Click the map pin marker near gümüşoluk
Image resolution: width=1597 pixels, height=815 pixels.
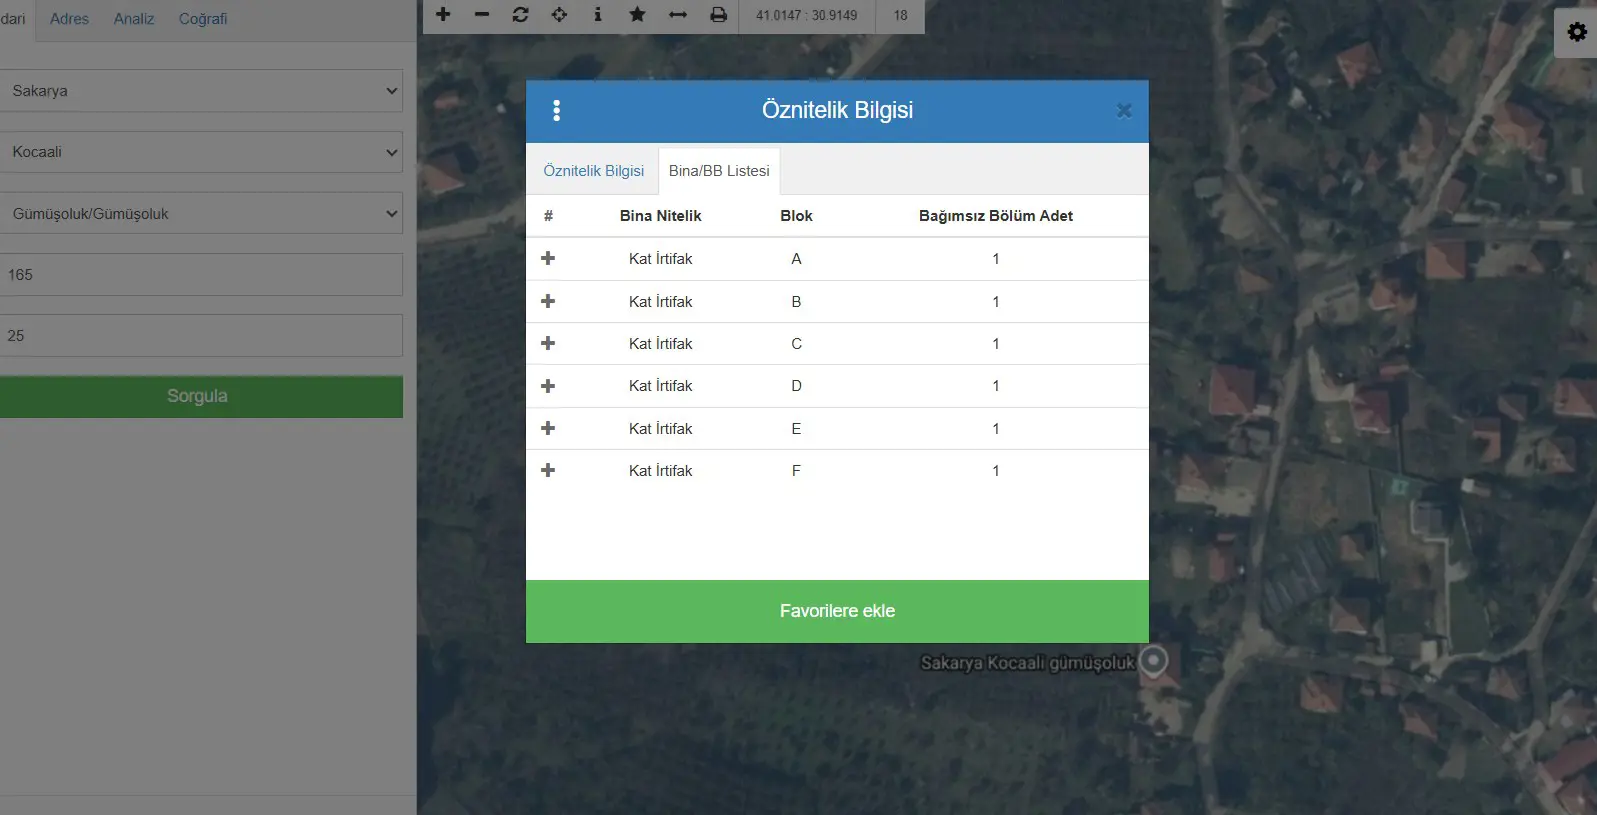click(1154, 661)
